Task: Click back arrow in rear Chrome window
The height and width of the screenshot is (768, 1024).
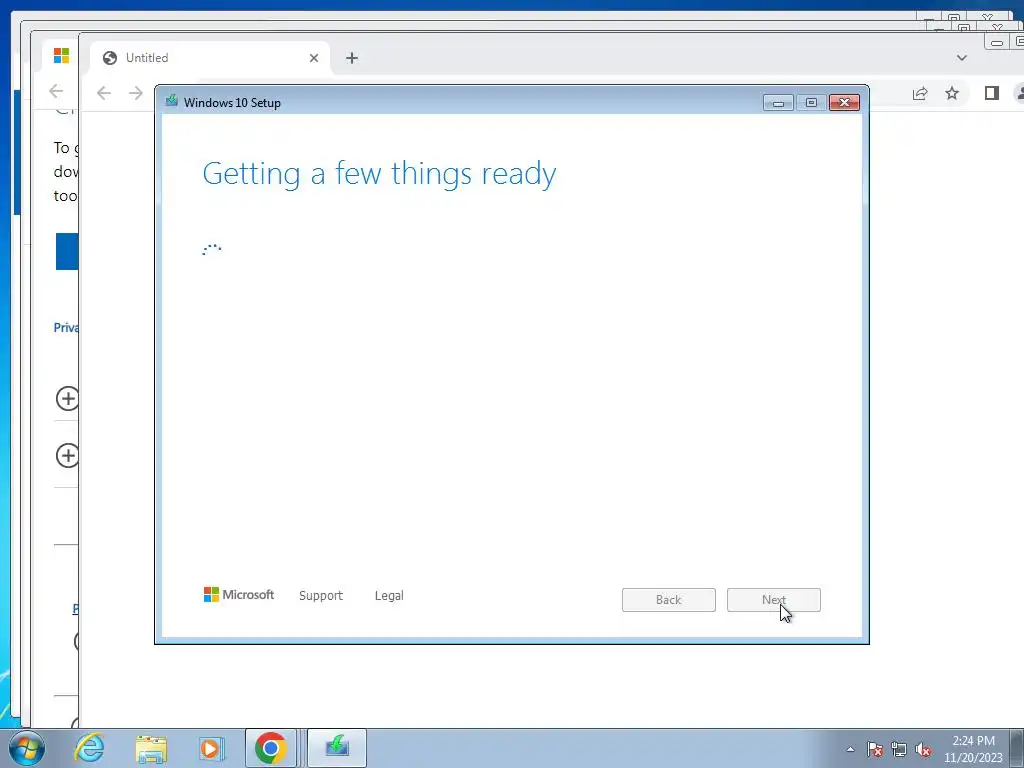Action: pyautogui.click(x=56, y=91)
